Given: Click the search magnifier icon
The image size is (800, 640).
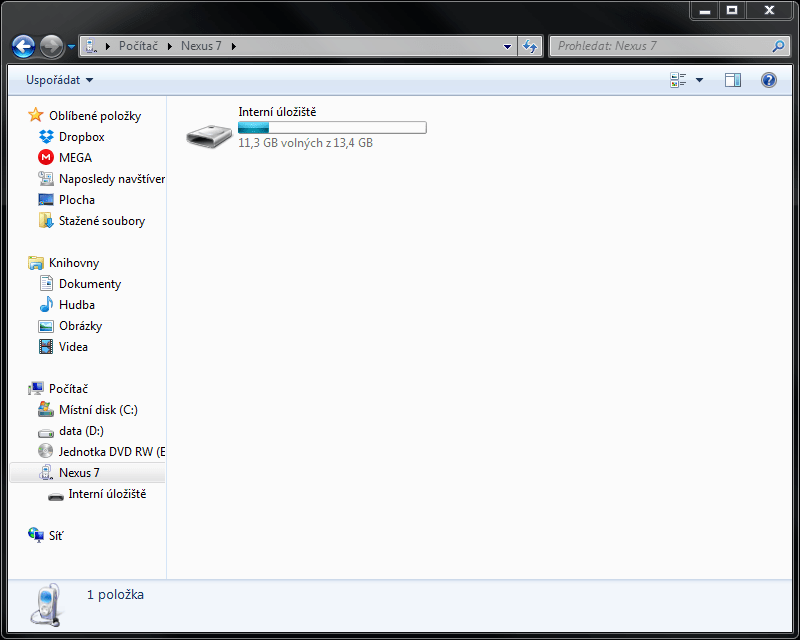Looking at the screenshot, I should coord(778,46).
